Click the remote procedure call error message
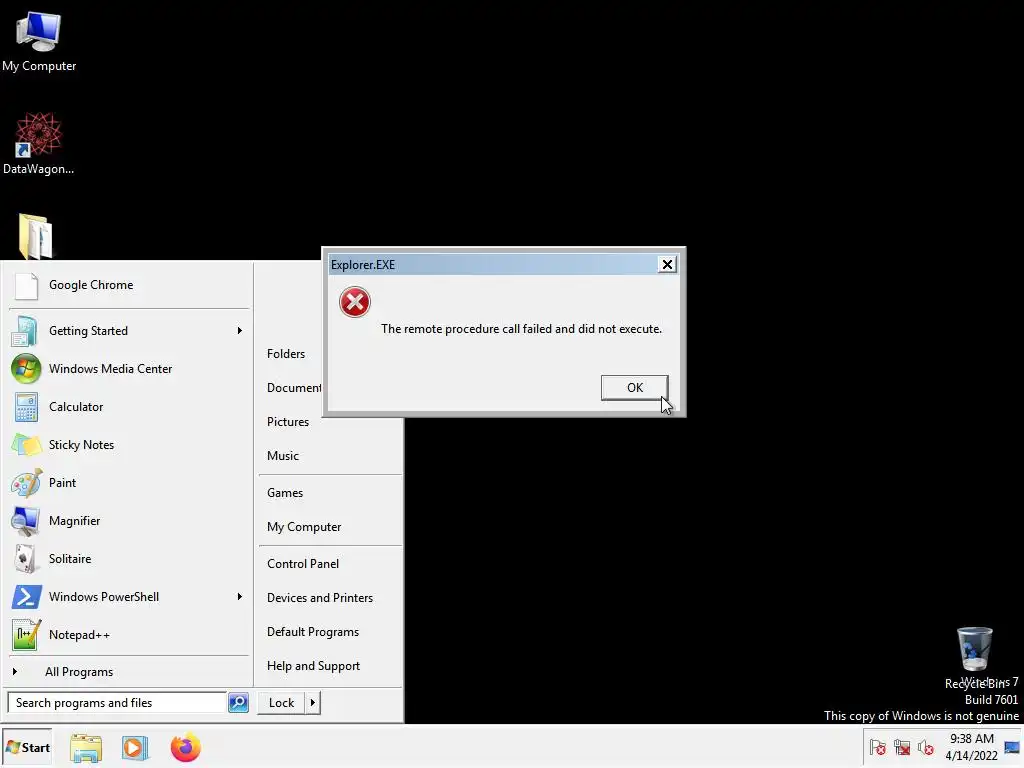The image size is (1024, 768). (x=521, y=329)
